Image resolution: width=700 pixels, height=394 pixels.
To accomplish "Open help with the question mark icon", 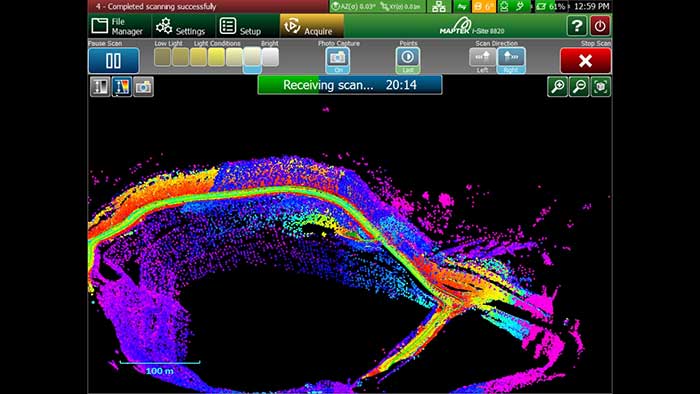I will (577, 26).
